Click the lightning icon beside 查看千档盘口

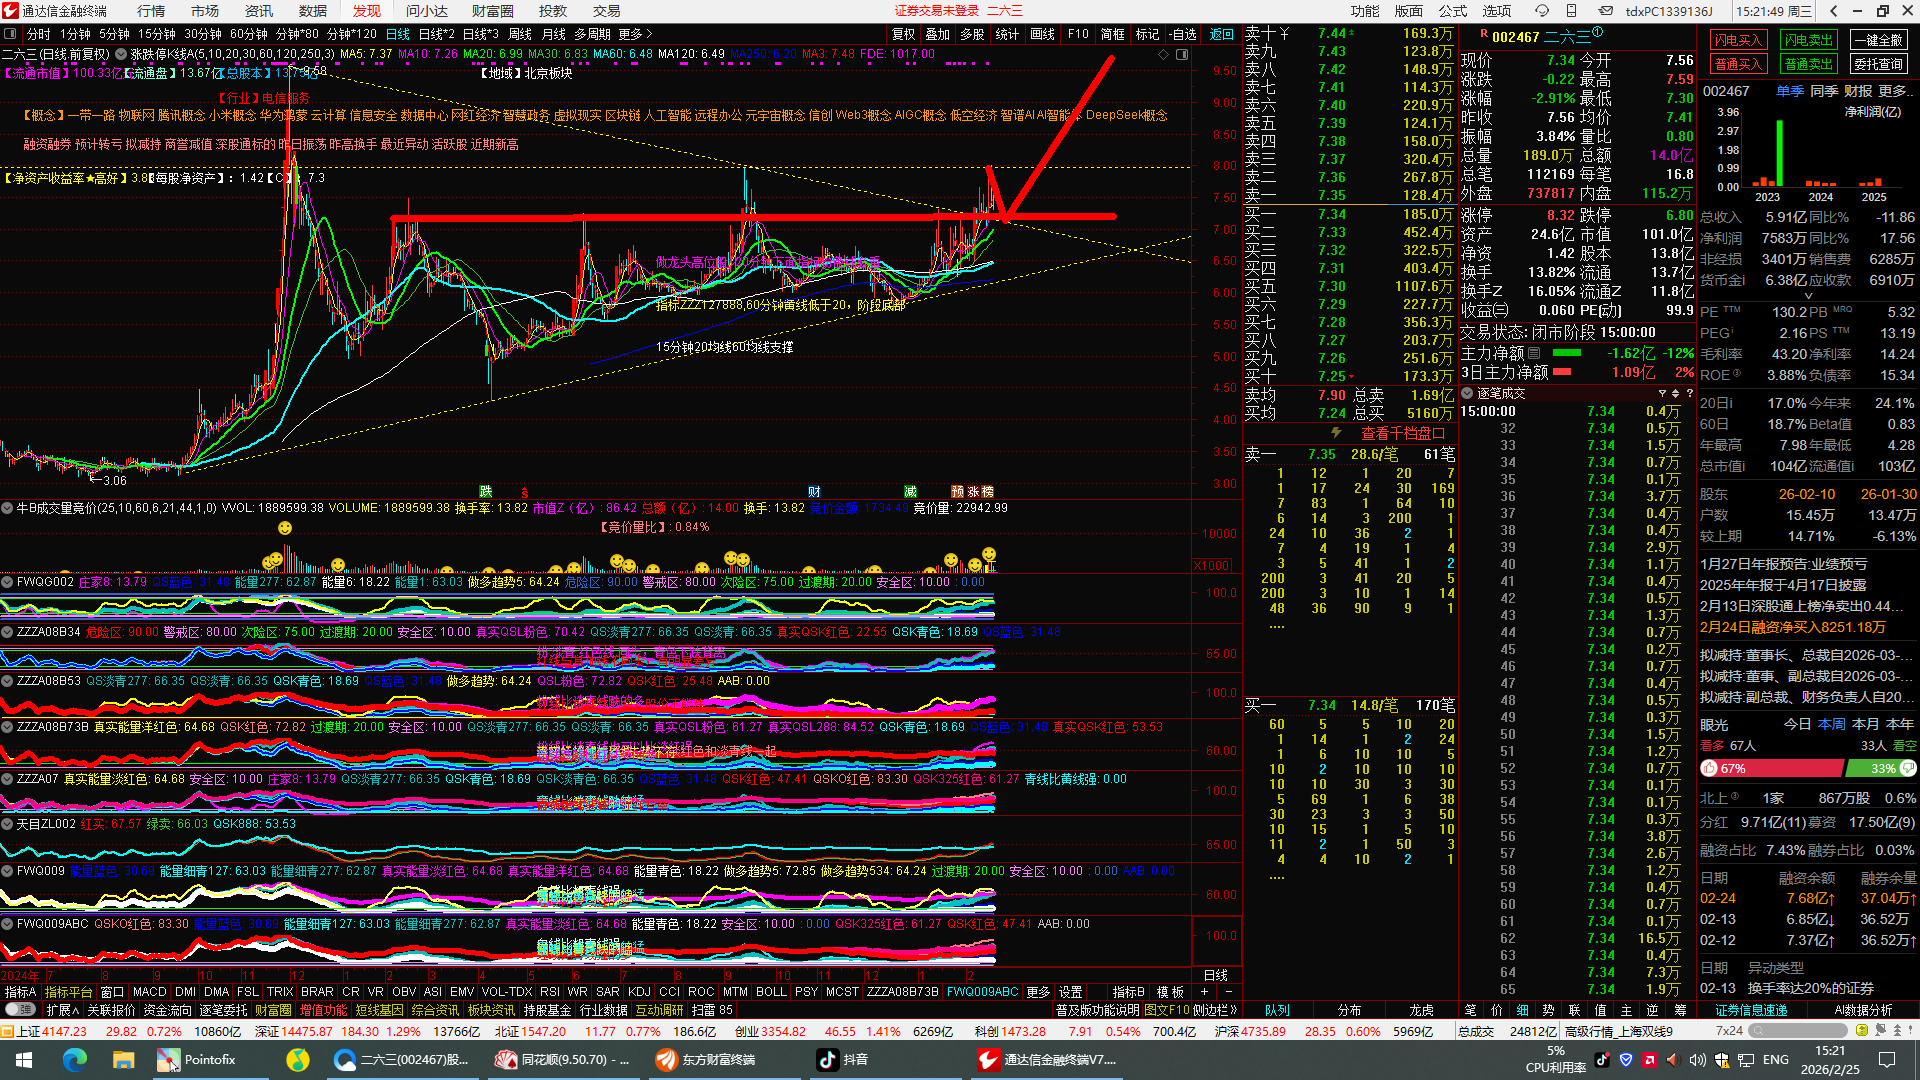1336,433
